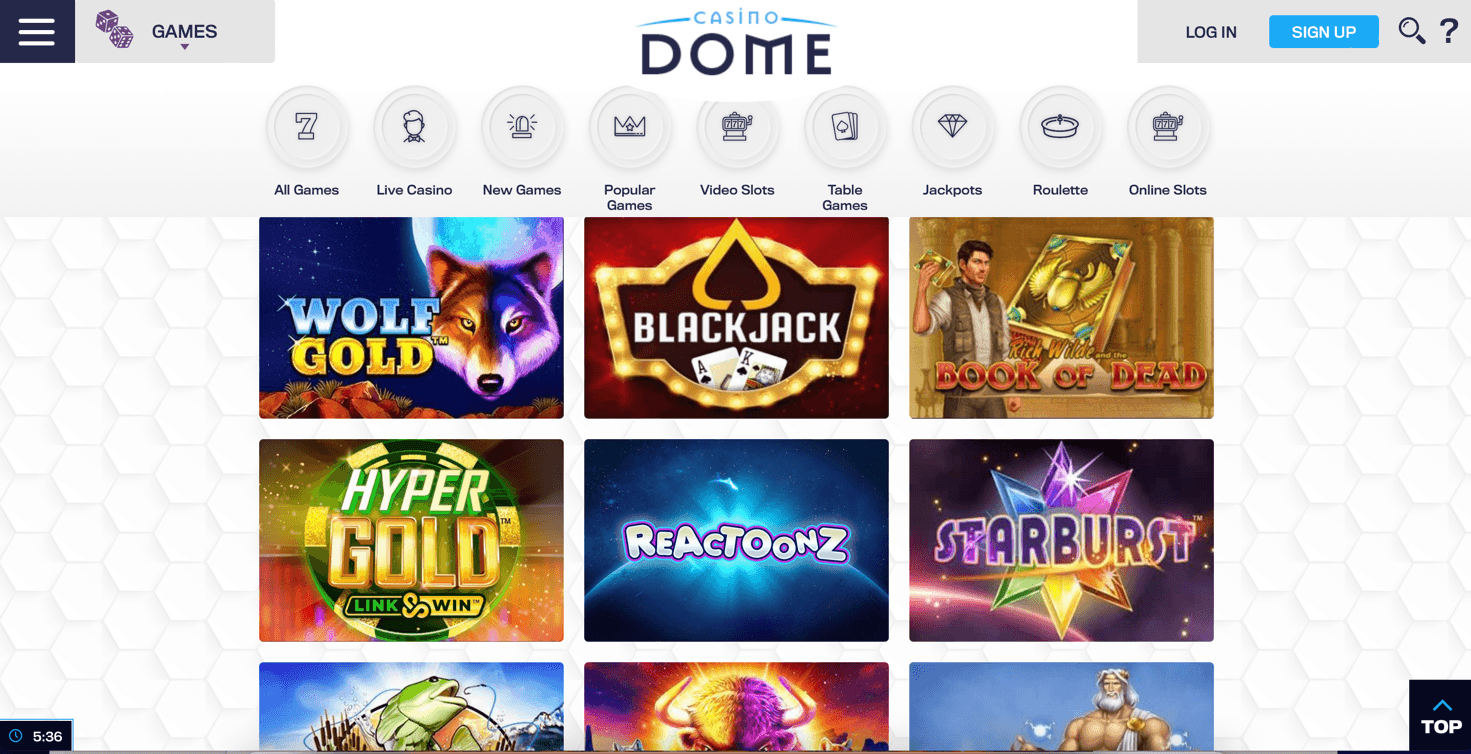
Task: Choose the New Games siren icon
Action: click(522, 127)
